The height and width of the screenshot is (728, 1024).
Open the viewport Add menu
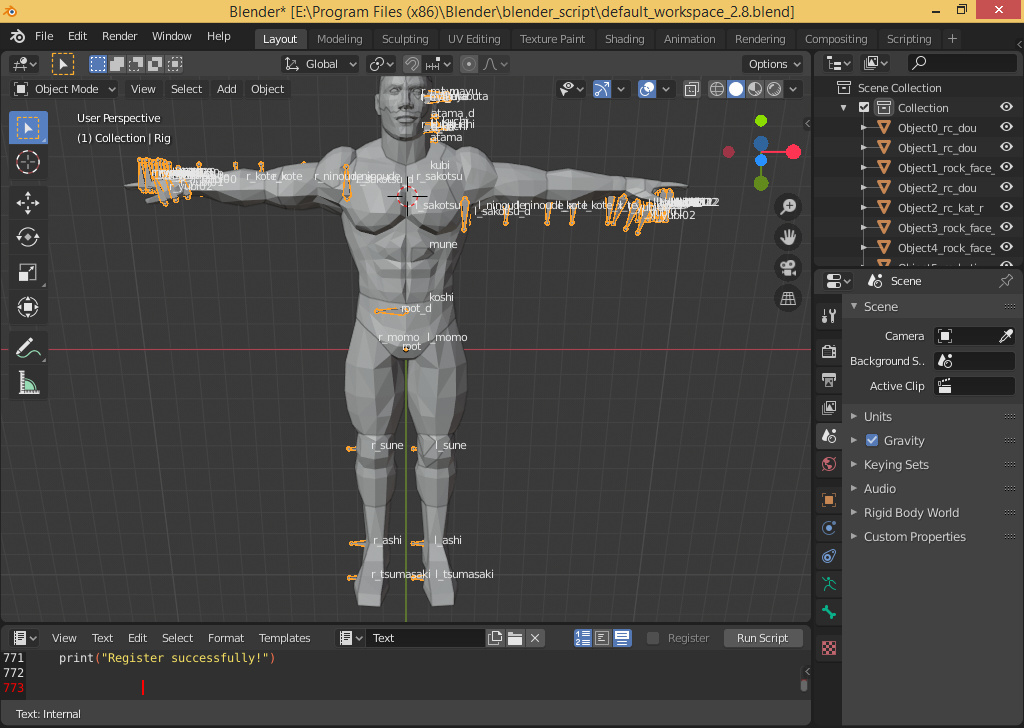(227, 89)
